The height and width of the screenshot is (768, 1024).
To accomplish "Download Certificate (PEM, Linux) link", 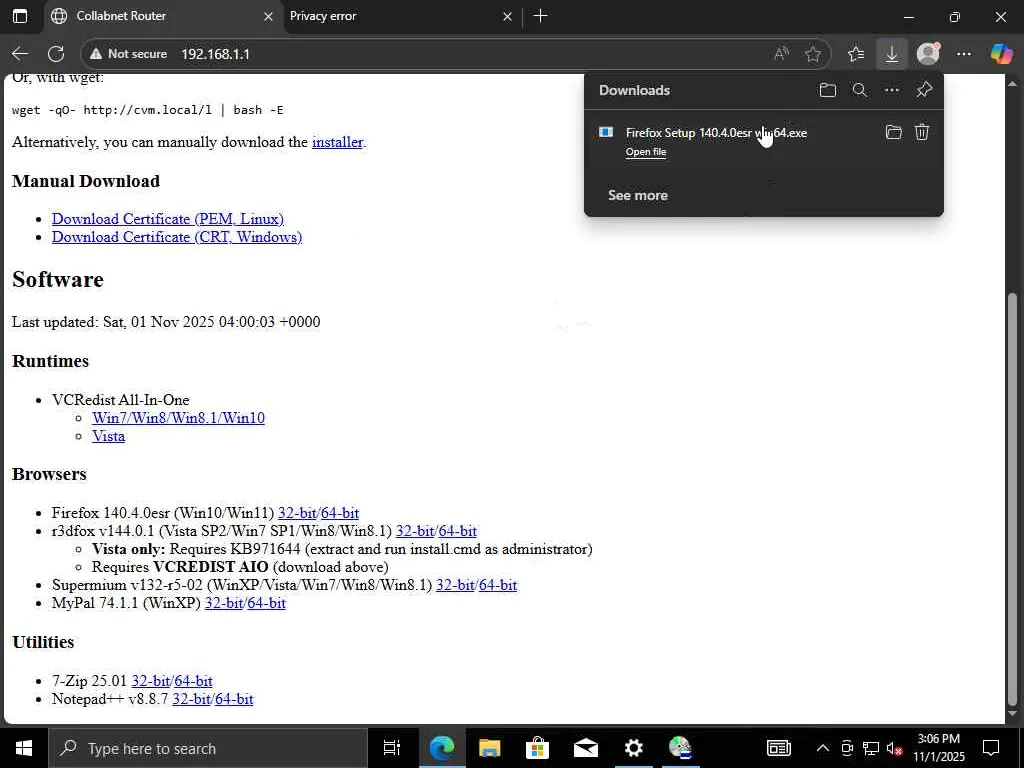I will 168,219.
